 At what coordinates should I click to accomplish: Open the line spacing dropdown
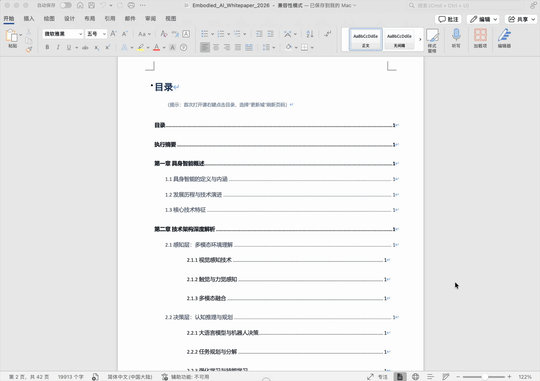[269, 47]
